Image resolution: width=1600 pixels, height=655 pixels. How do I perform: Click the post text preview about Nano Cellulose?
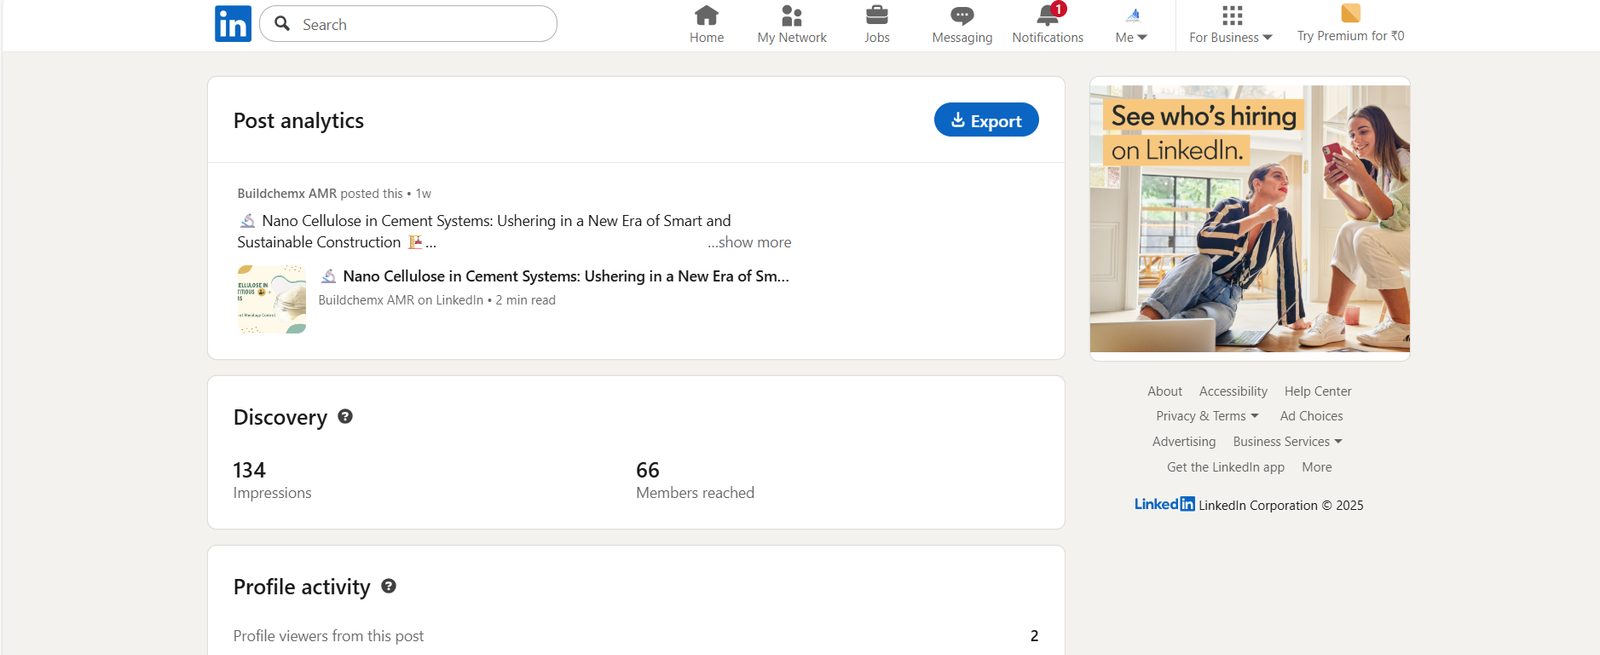point(484,231)
